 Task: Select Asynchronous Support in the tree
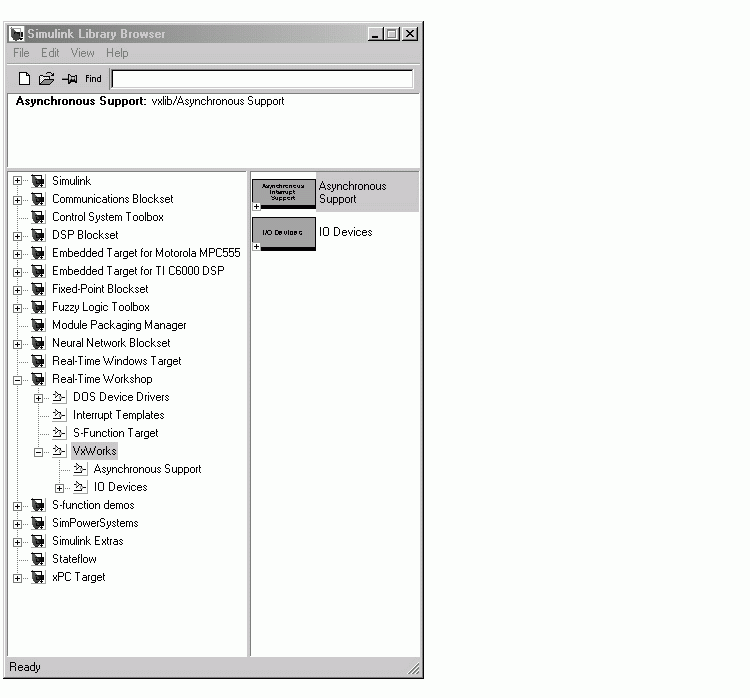(x=147, y=469)
